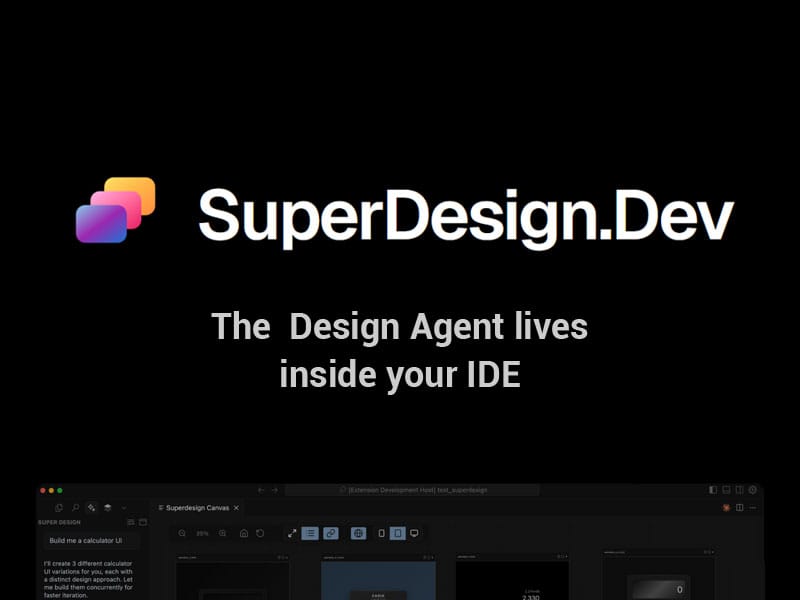Select the blue calculator design frame
The width and height of the screenshot is (800, 600).
coord(378,577)
